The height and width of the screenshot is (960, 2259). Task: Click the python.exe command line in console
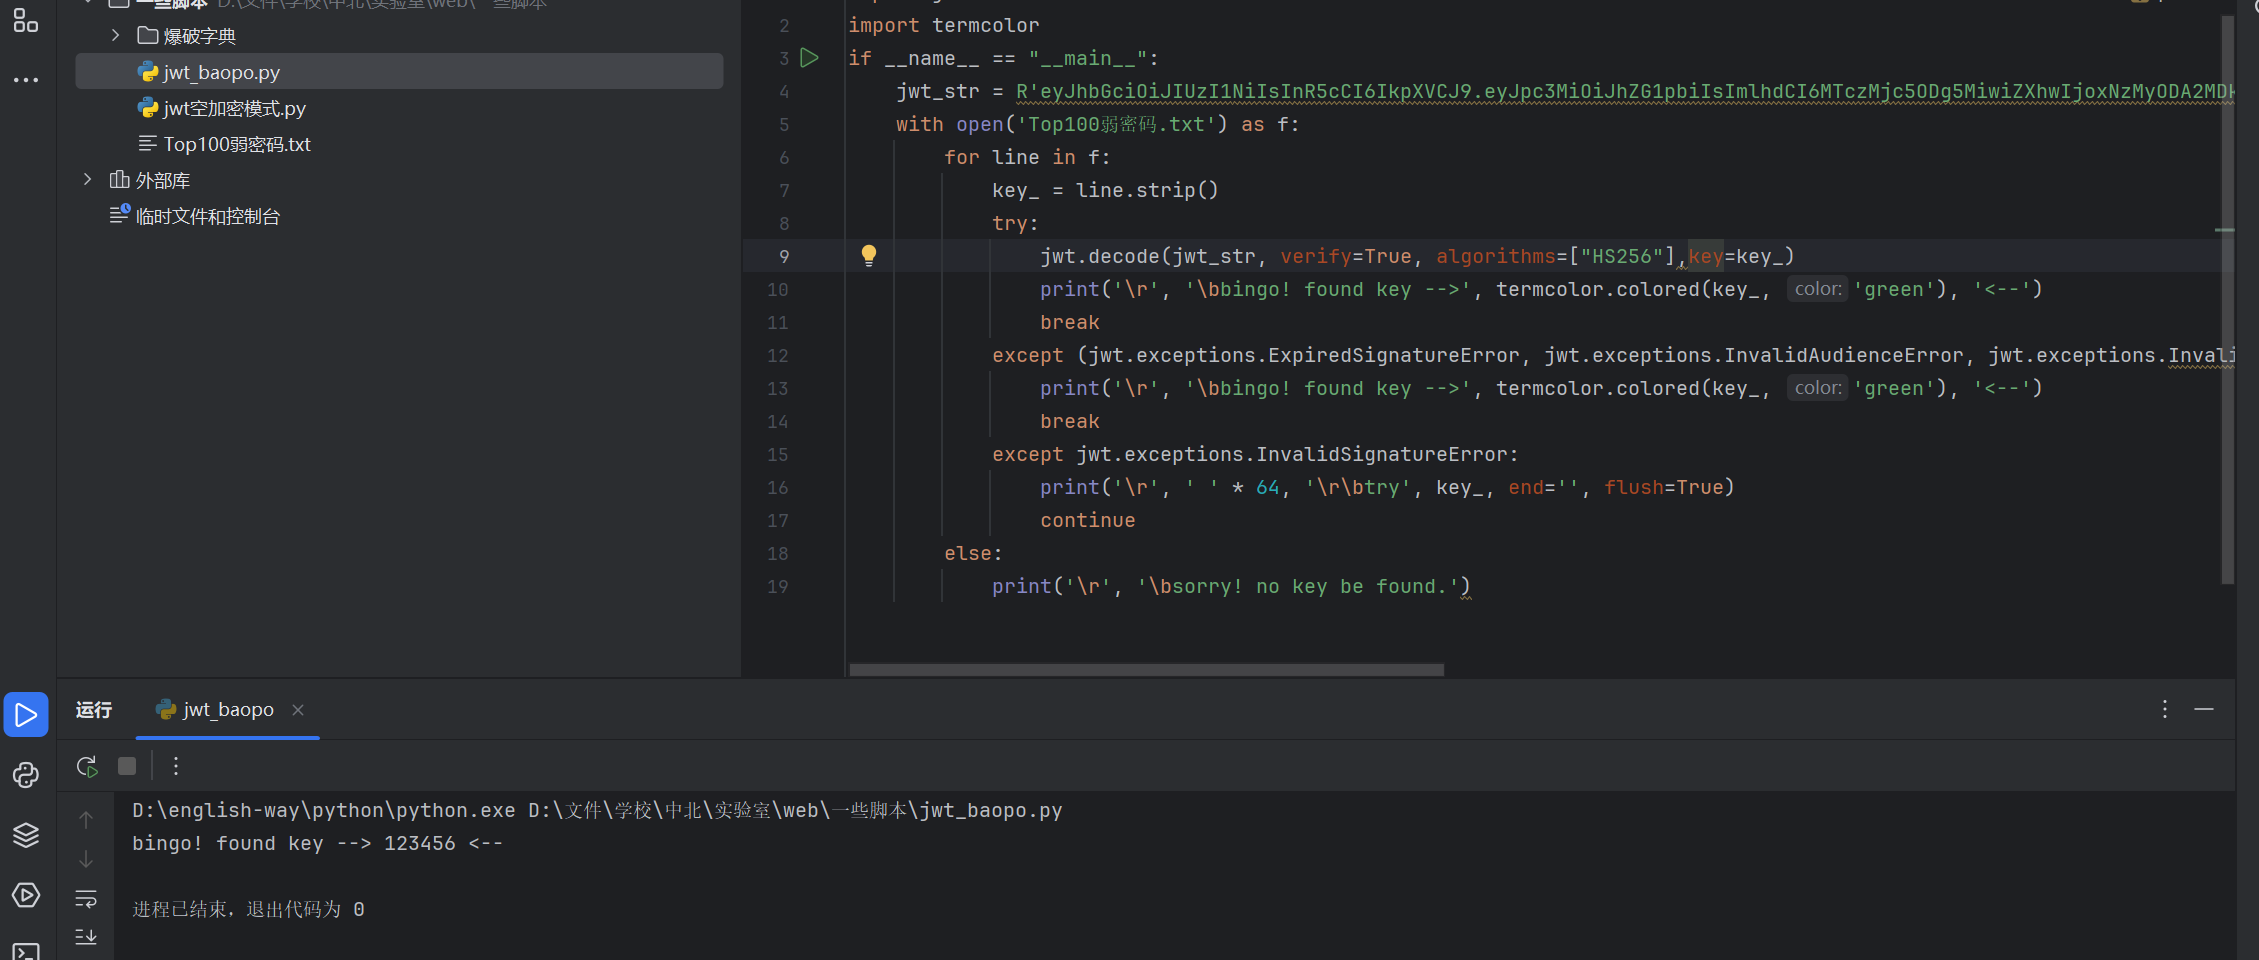pyautogui.click(x=597, y=810)
